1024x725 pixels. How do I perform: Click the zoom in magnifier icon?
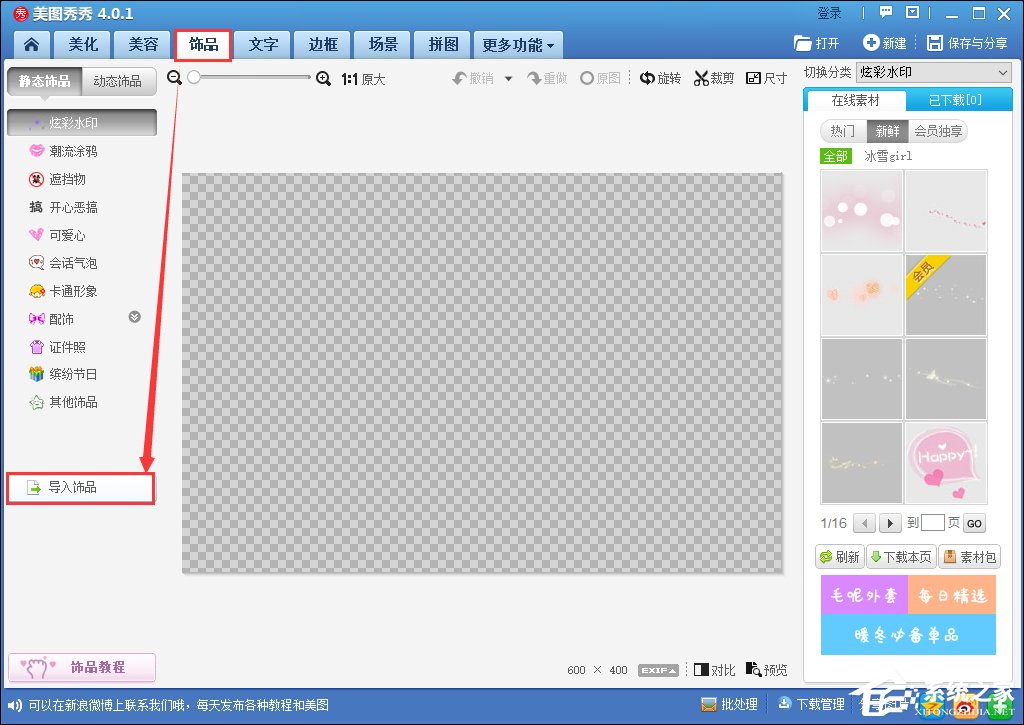click(323, 78)
